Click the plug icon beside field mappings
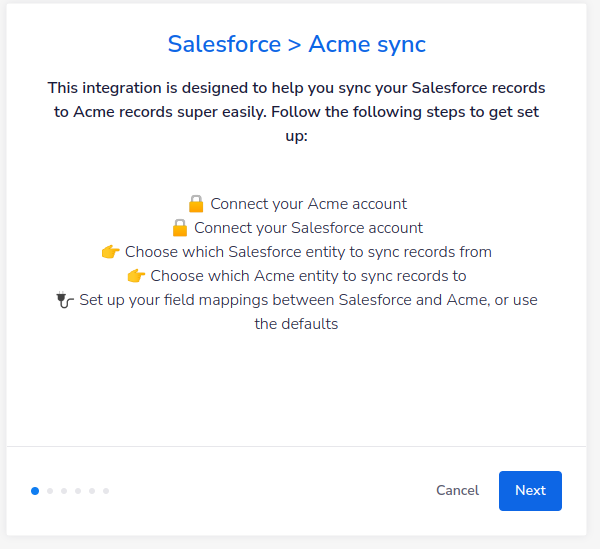 66,300
